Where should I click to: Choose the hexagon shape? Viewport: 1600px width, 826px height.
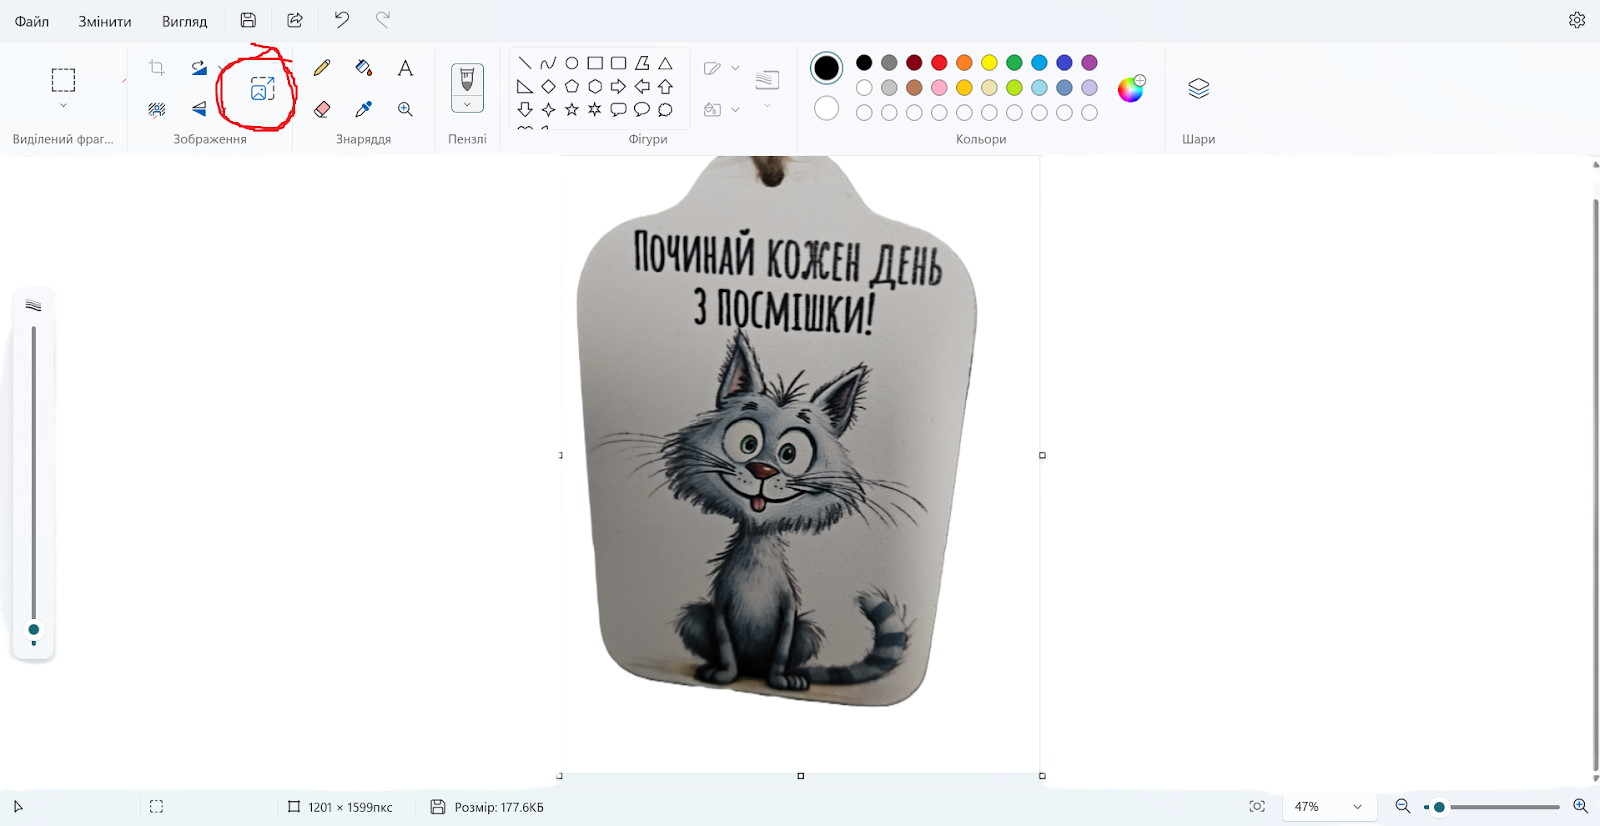click(x=595, y=86)
